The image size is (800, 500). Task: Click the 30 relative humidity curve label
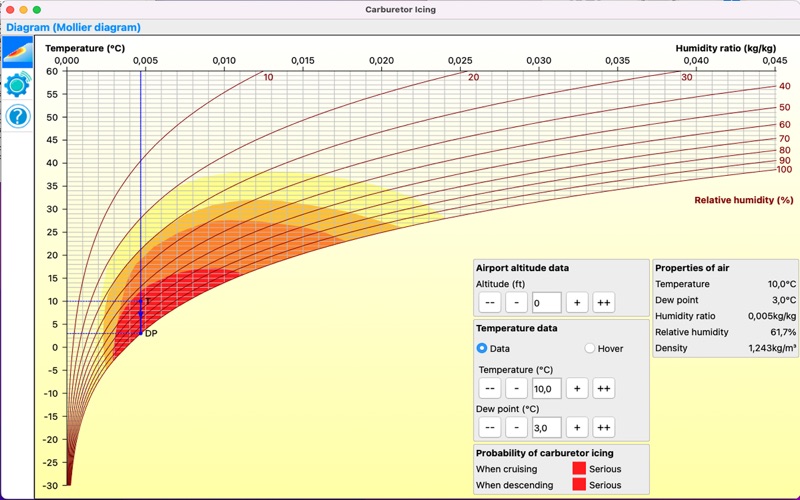[687, 78]
